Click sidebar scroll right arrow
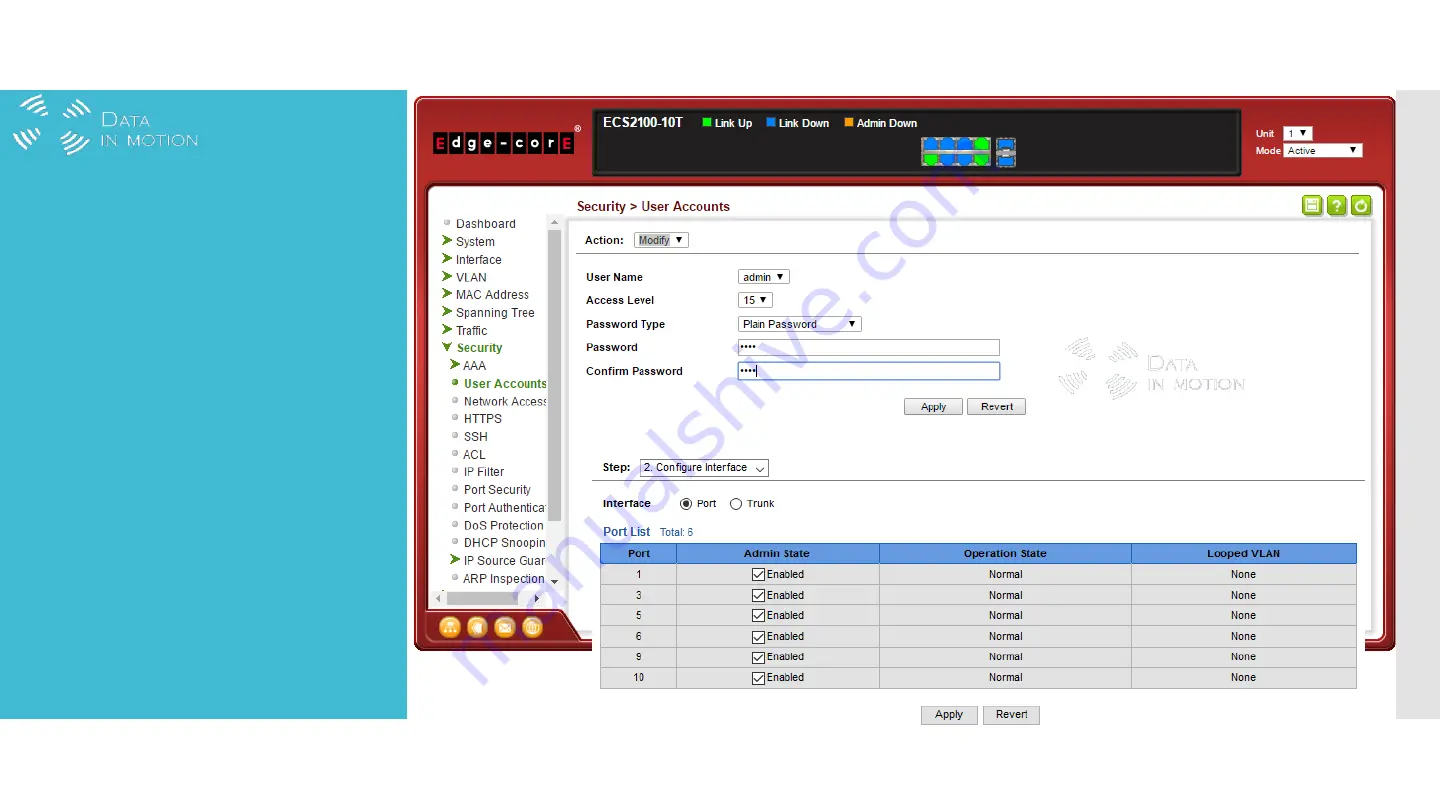Screen dimensions: 1440x810 (537, 598)
